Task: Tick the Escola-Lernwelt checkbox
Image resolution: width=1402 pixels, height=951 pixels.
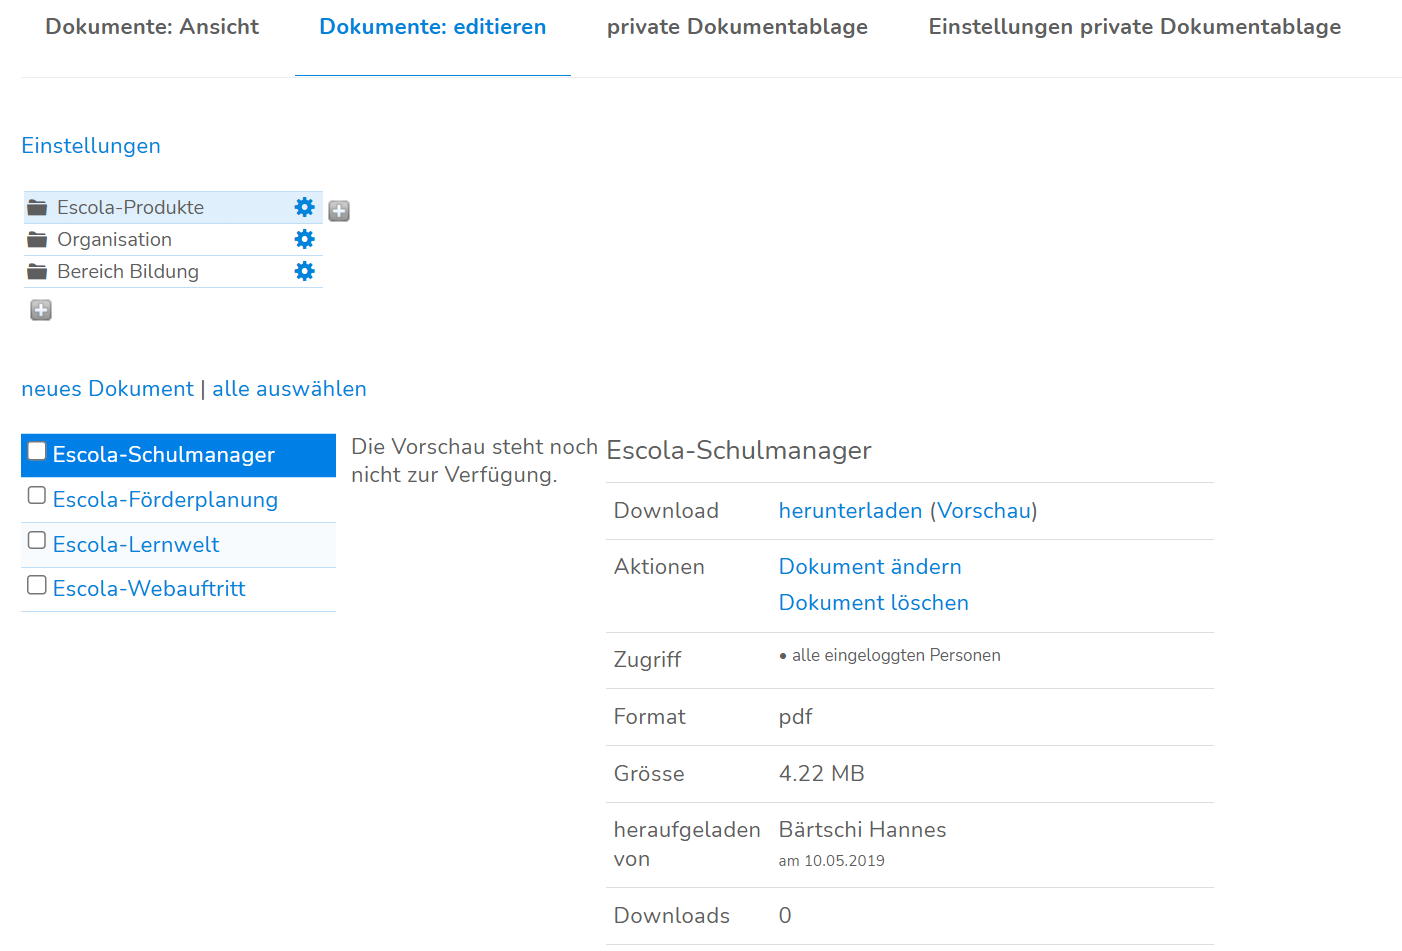Action: click(37, 541)
